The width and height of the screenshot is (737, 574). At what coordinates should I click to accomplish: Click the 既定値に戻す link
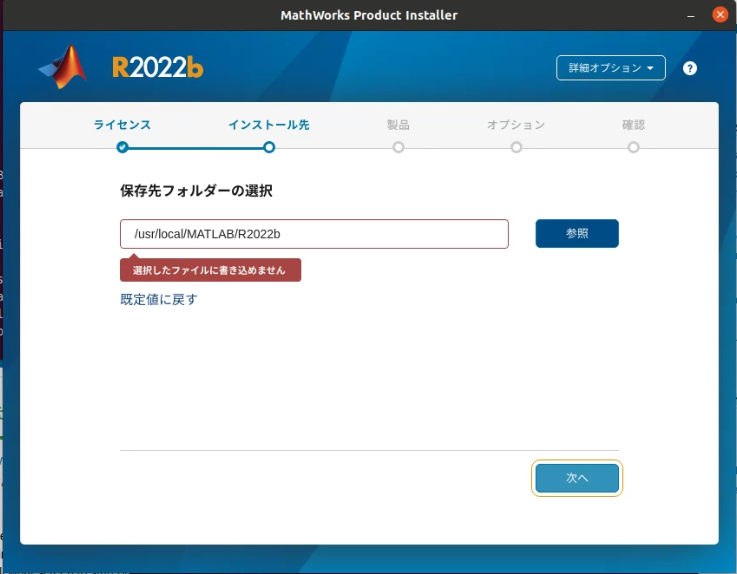159,299
